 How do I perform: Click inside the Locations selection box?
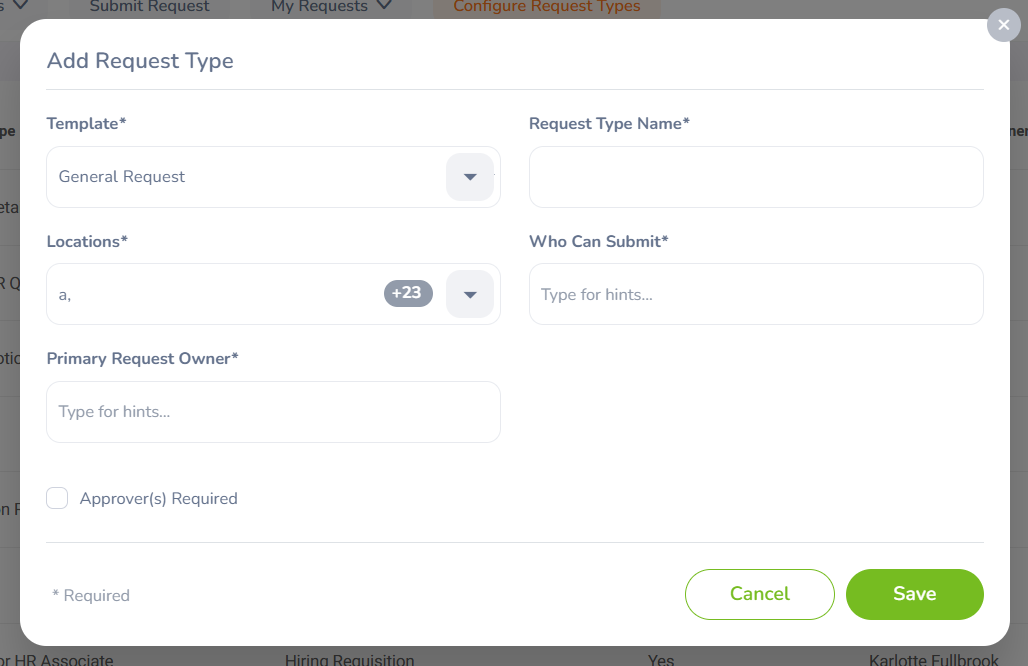click(x=210, y=294)
